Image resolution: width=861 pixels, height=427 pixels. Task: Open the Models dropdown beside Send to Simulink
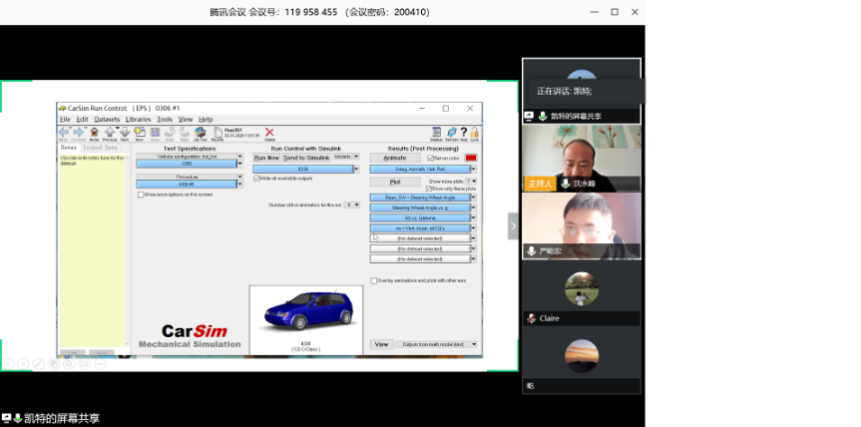(x=345, y=157)
